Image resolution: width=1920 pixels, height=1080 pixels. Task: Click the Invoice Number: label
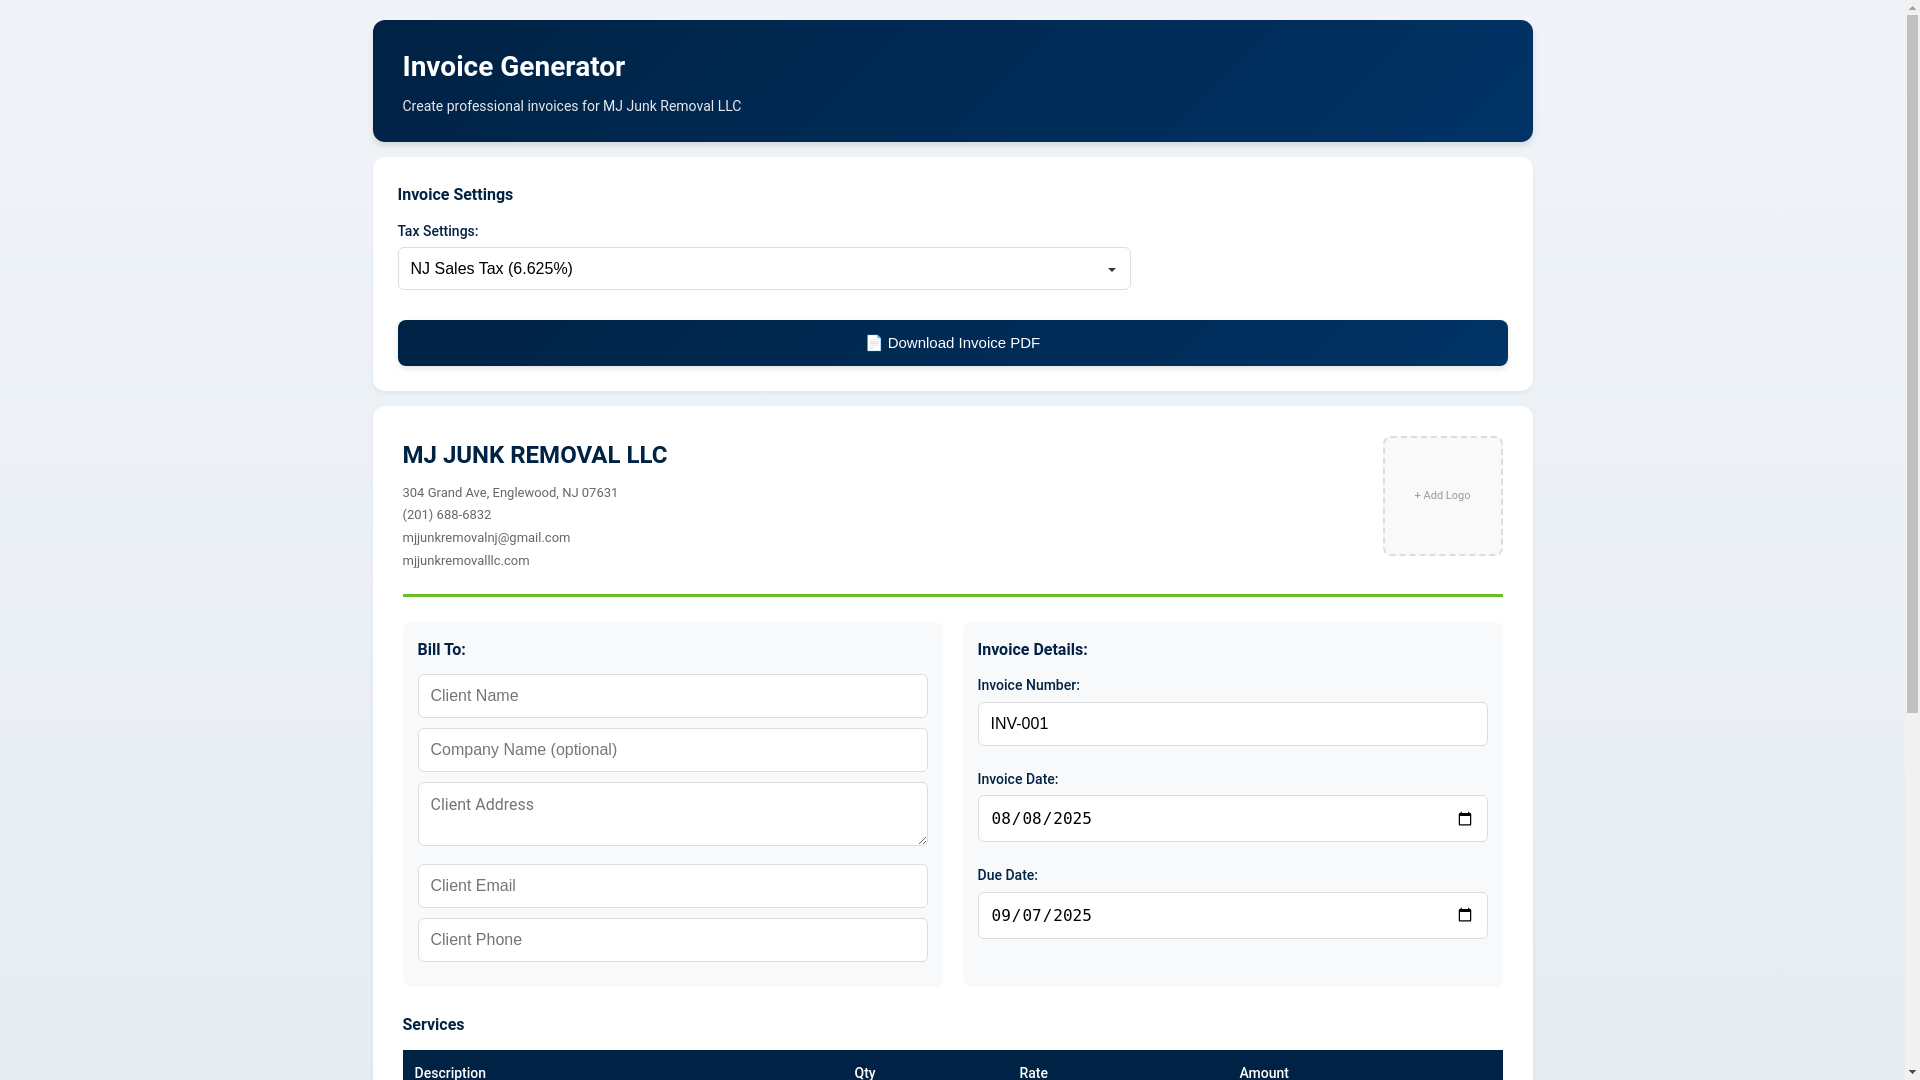[1028, 685]
